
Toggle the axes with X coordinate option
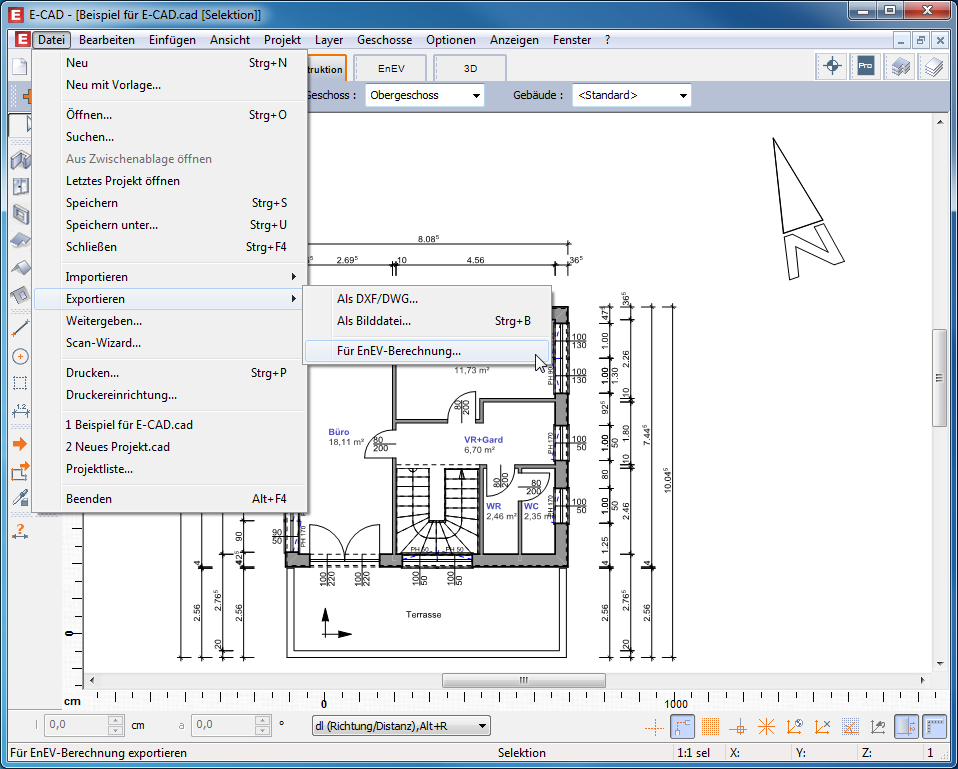click(822, 727)
